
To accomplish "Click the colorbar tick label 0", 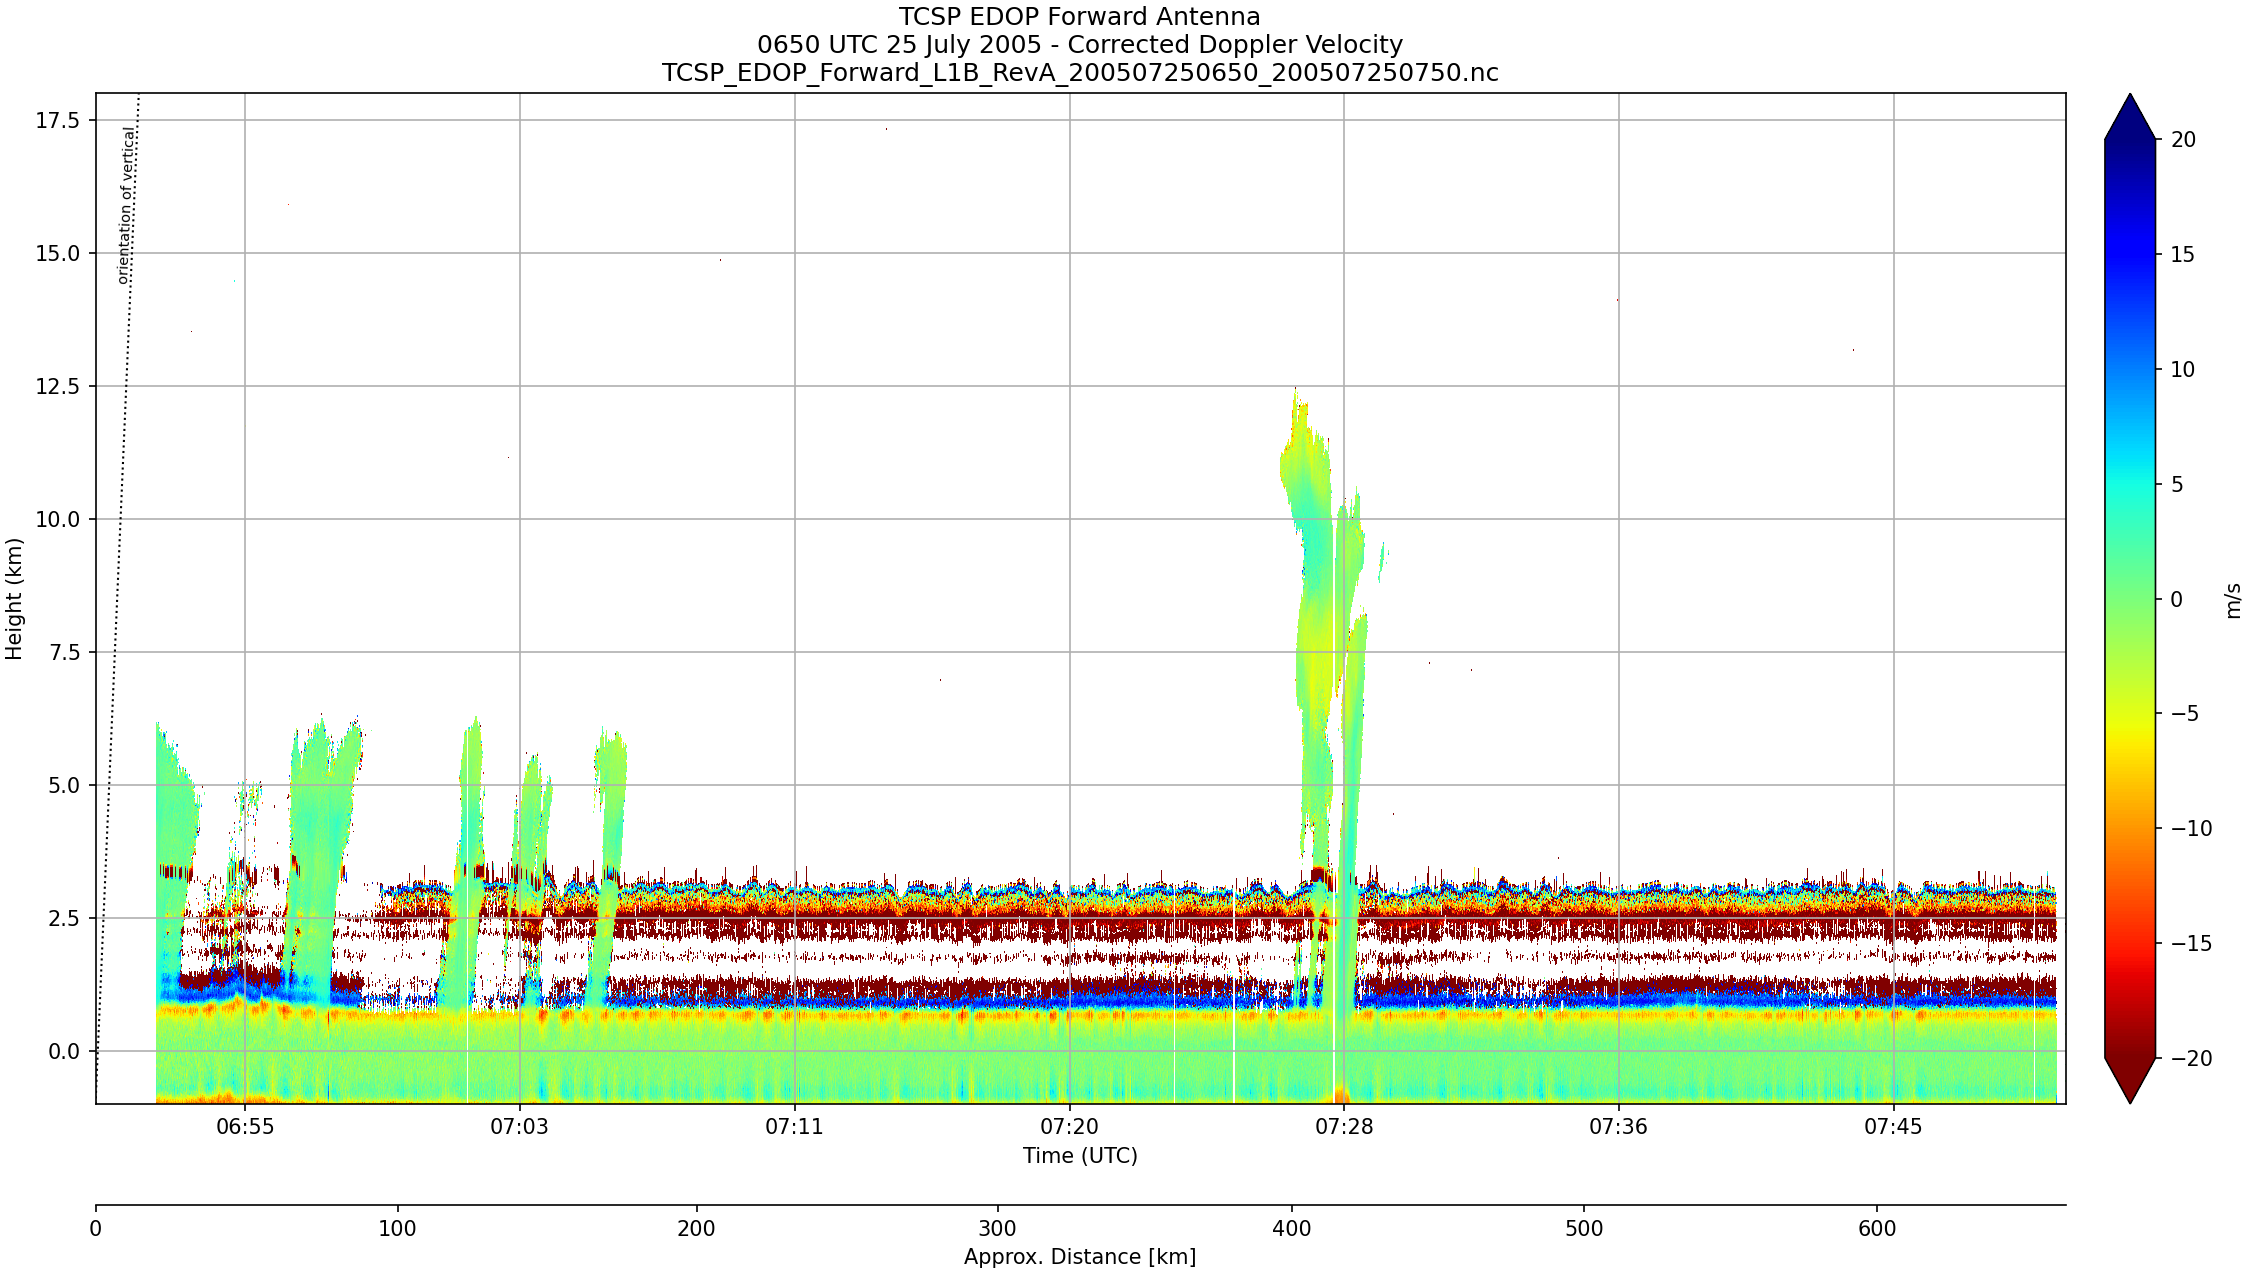I will (x=2177, y=600).
